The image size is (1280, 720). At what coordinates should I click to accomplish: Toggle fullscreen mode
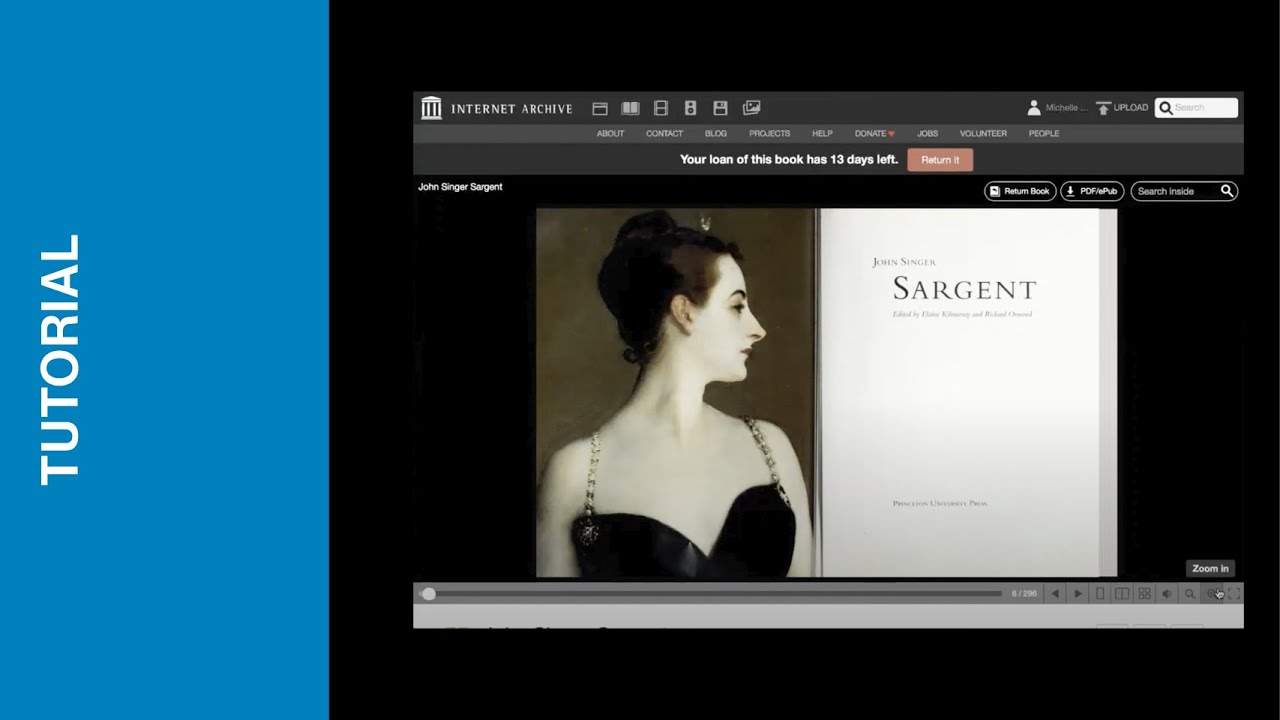click(x=1234, y=594)
